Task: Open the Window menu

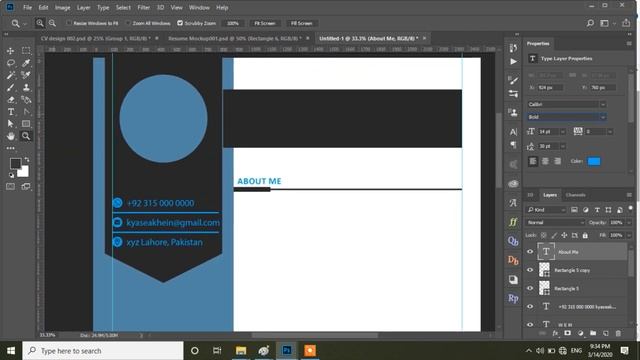Action: click(199, 7)
